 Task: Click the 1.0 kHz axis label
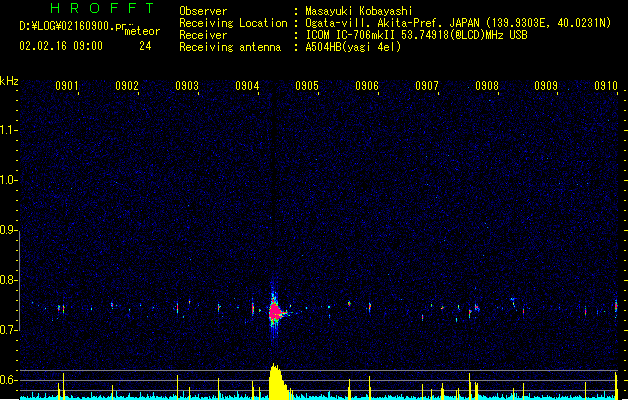8,180
